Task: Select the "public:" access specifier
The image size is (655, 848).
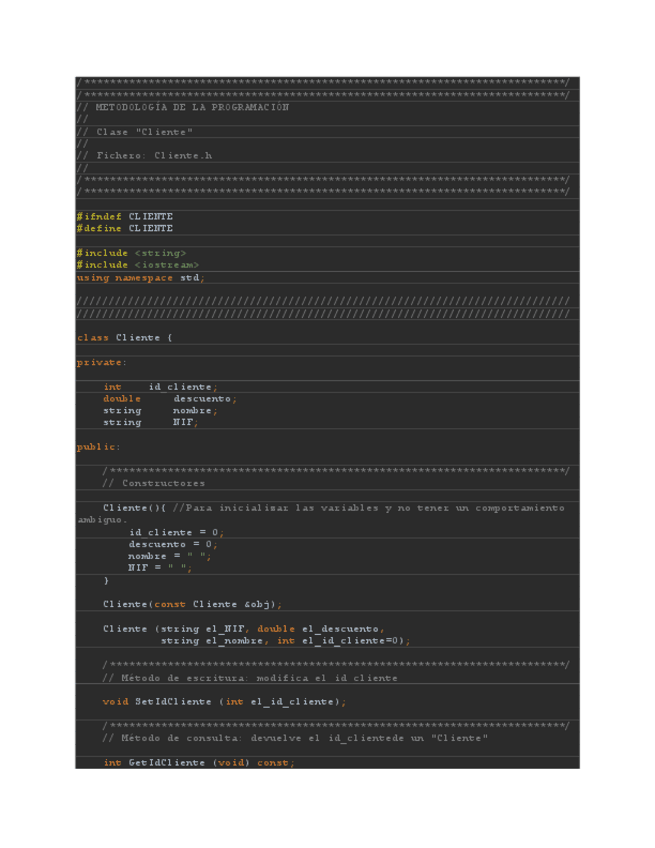Action: [98, 447]
